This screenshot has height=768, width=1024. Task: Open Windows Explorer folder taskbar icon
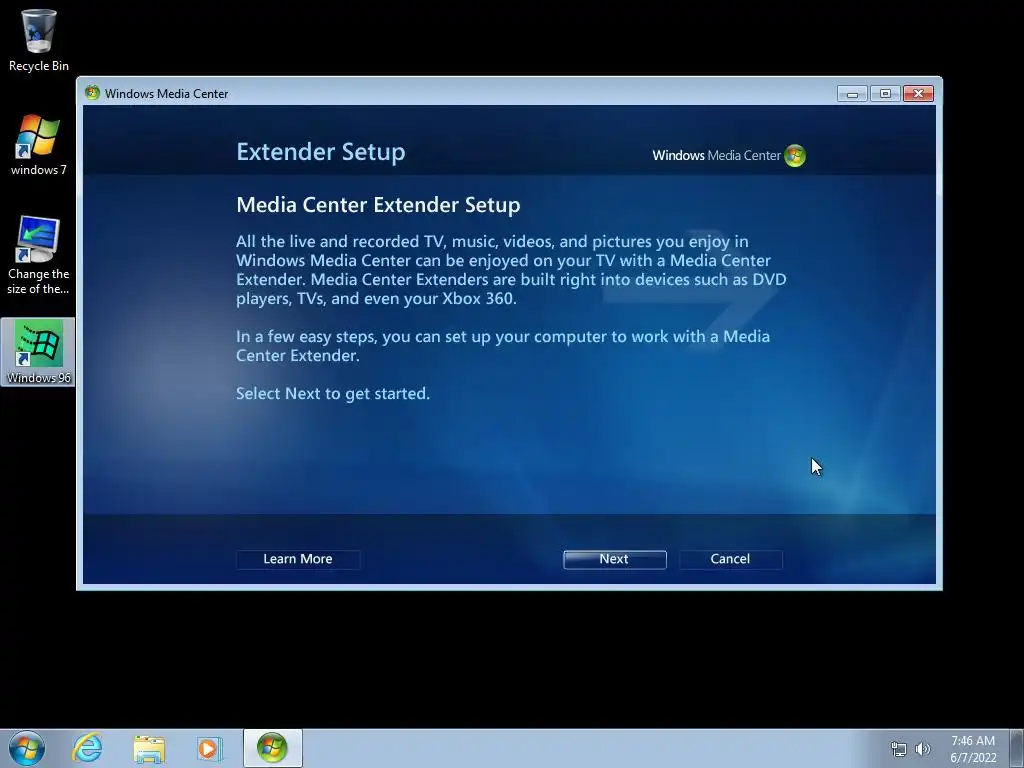click(149, 748)
